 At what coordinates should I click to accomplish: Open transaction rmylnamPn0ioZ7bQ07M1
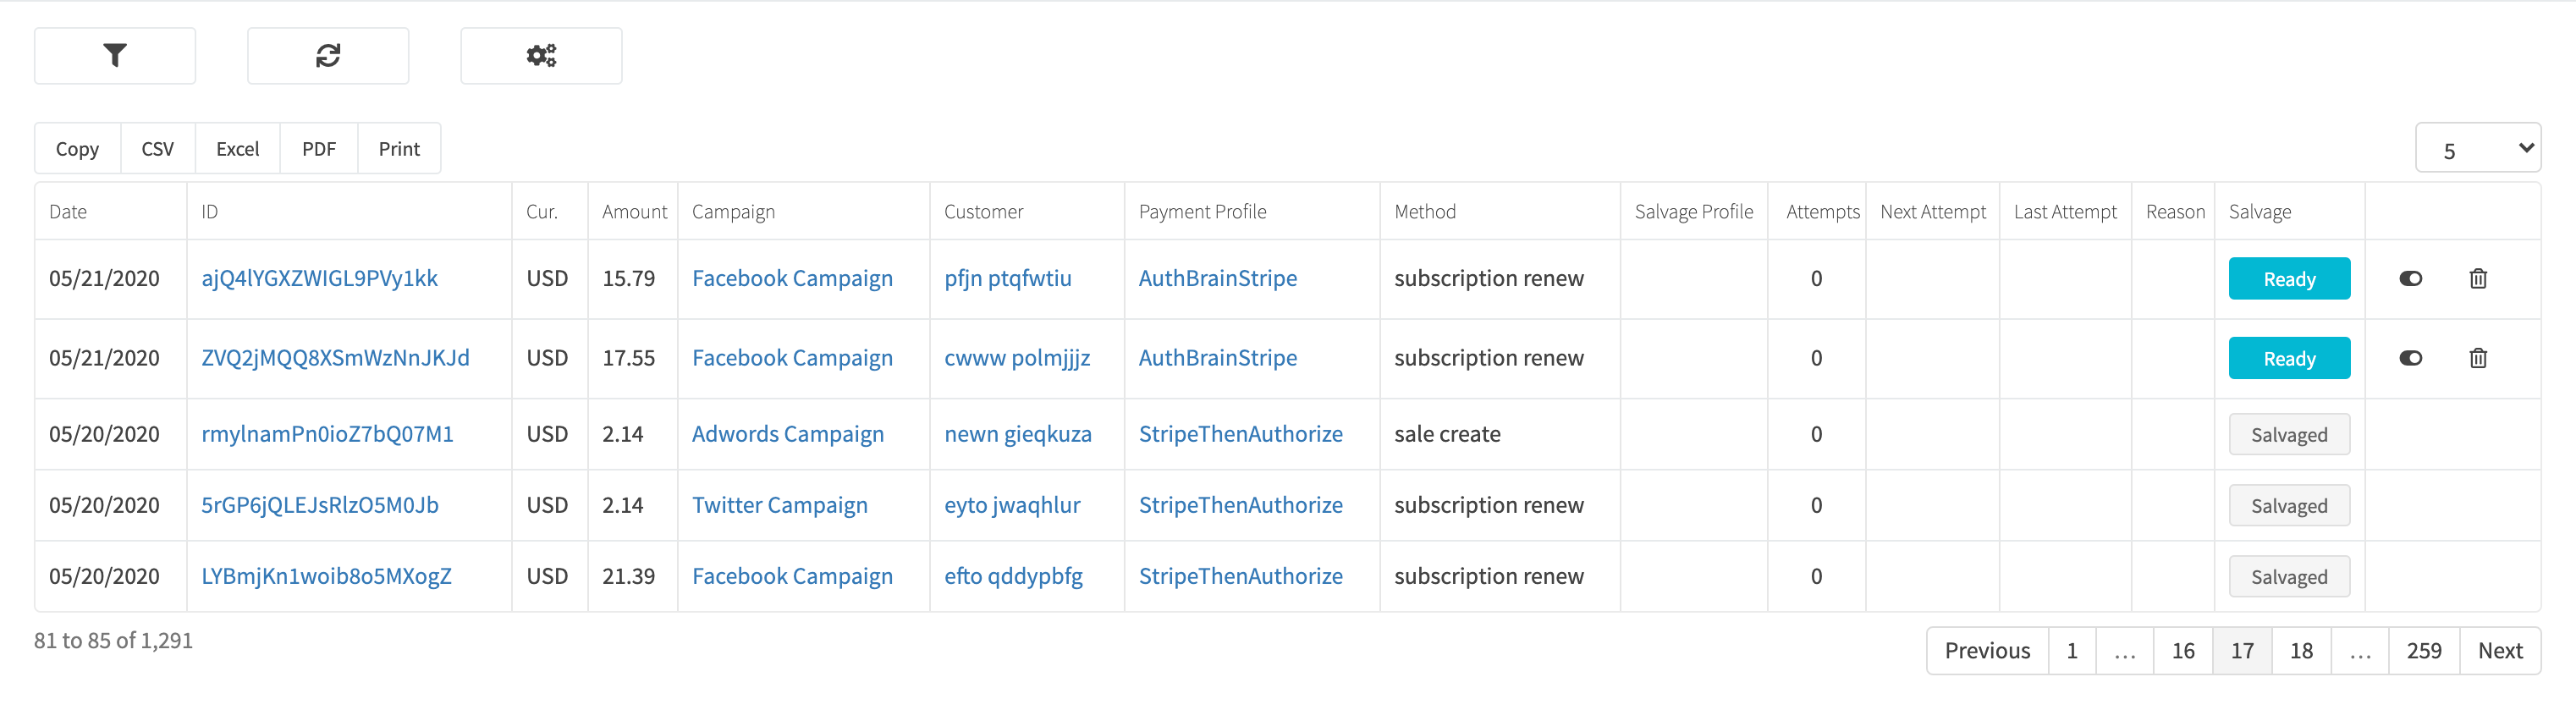click(x=327, y=434)
